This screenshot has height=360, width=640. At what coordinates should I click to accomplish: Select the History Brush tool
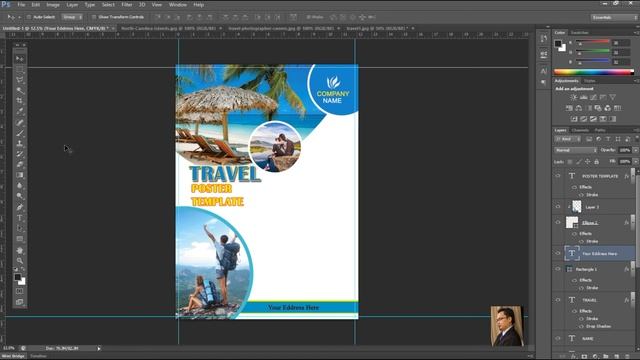coord(20,154)
